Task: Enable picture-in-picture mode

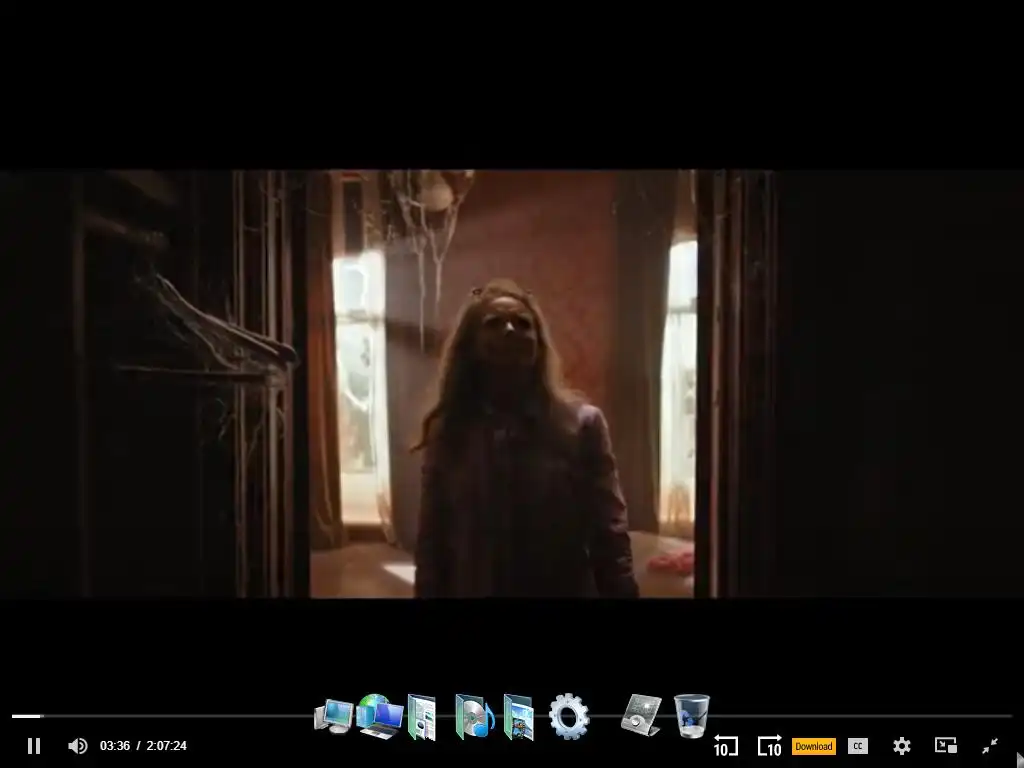Action: tap(946, 746)
